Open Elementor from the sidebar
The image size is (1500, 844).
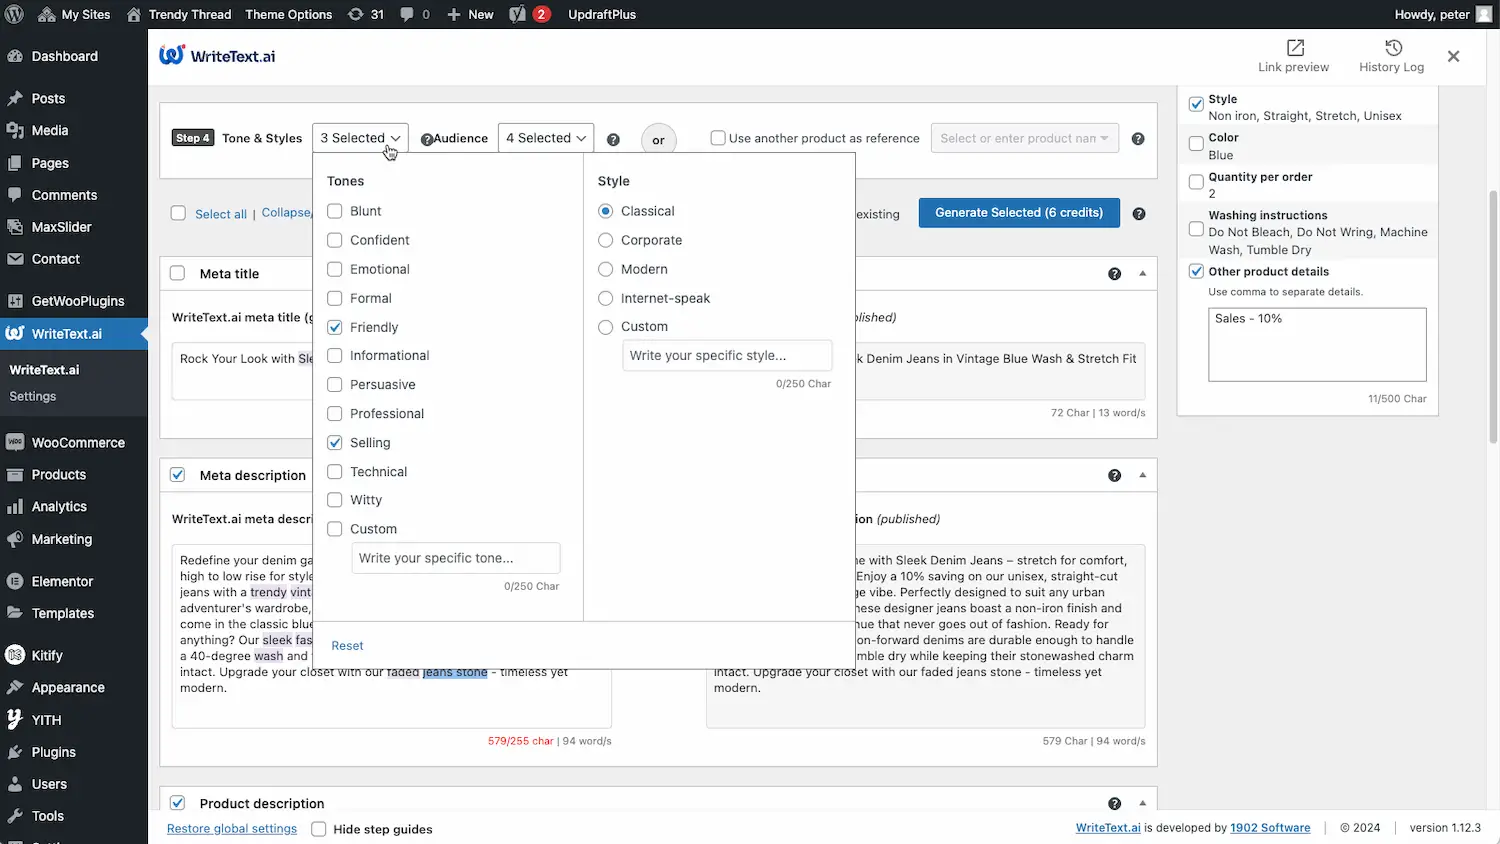tap(61, 581)
